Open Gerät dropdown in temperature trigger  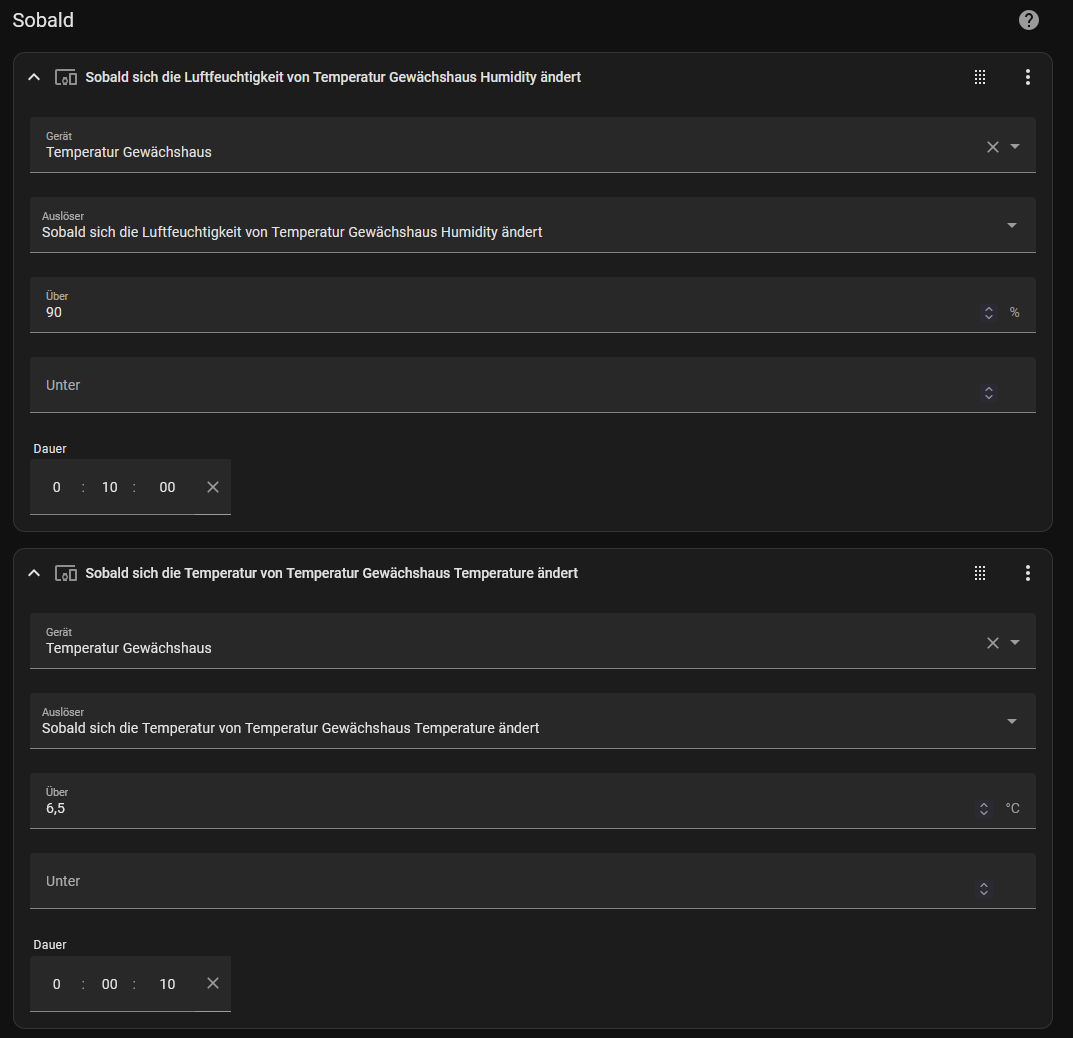tap(1015, 643)
